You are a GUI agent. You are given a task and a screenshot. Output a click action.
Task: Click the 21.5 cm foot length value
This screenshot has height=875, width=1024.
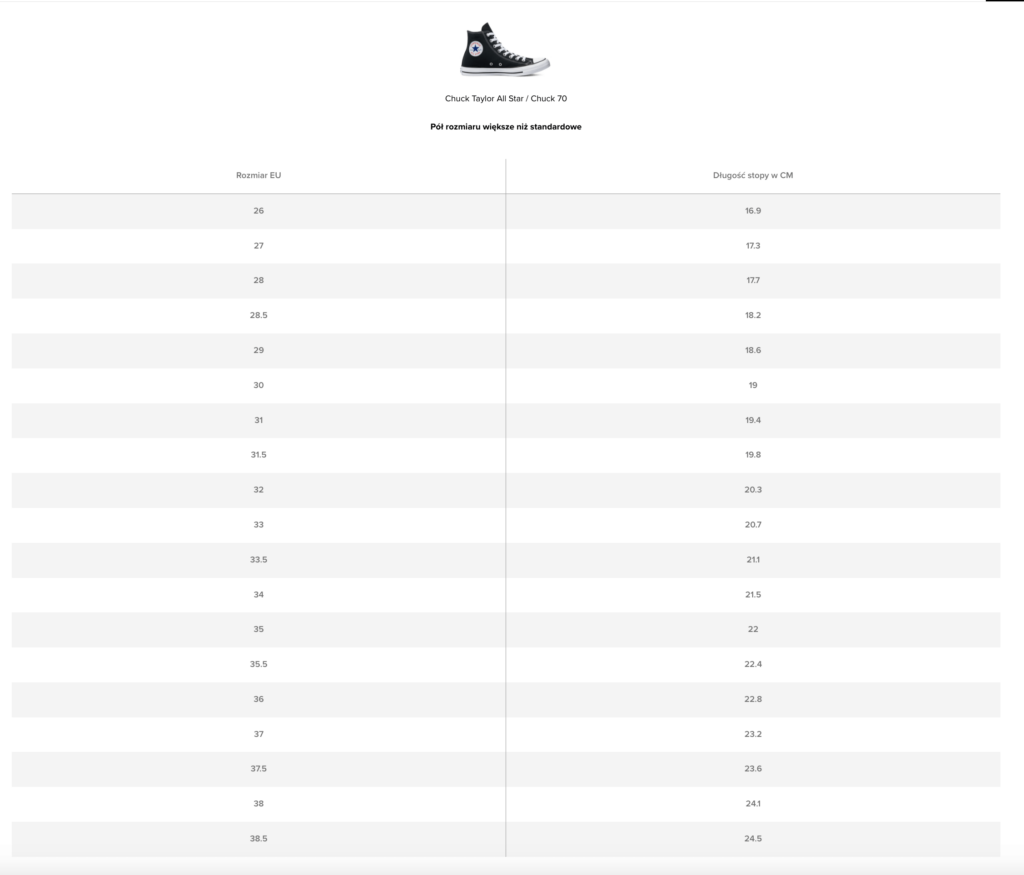click(753, 595)
